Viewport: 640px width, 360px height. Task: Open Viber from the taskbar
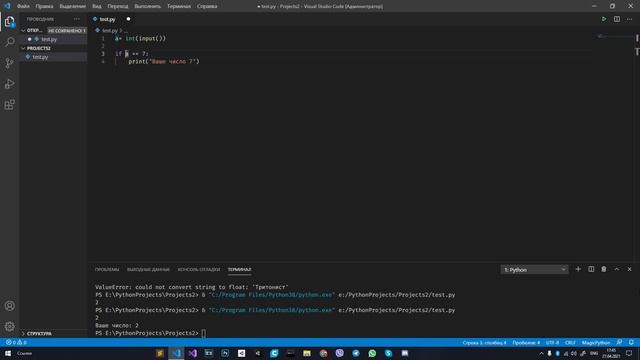340,353
